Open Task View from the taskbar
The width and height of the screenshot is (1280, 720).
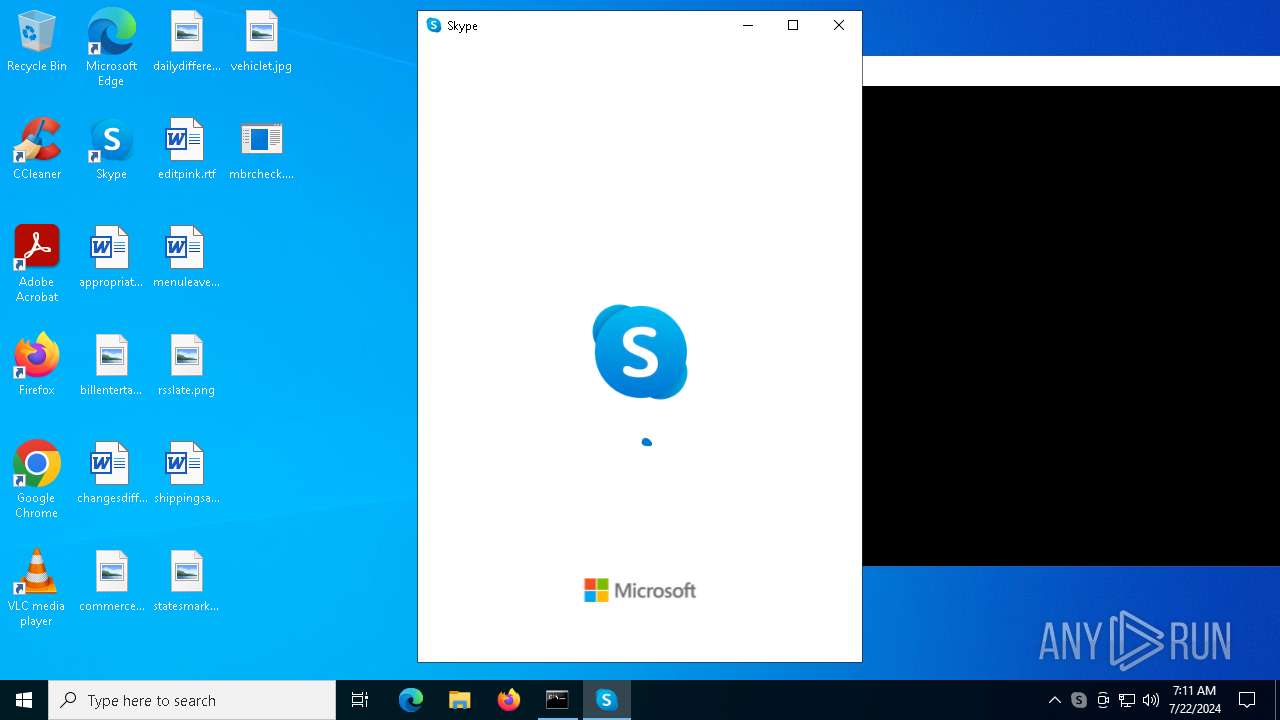pos(360,700)
